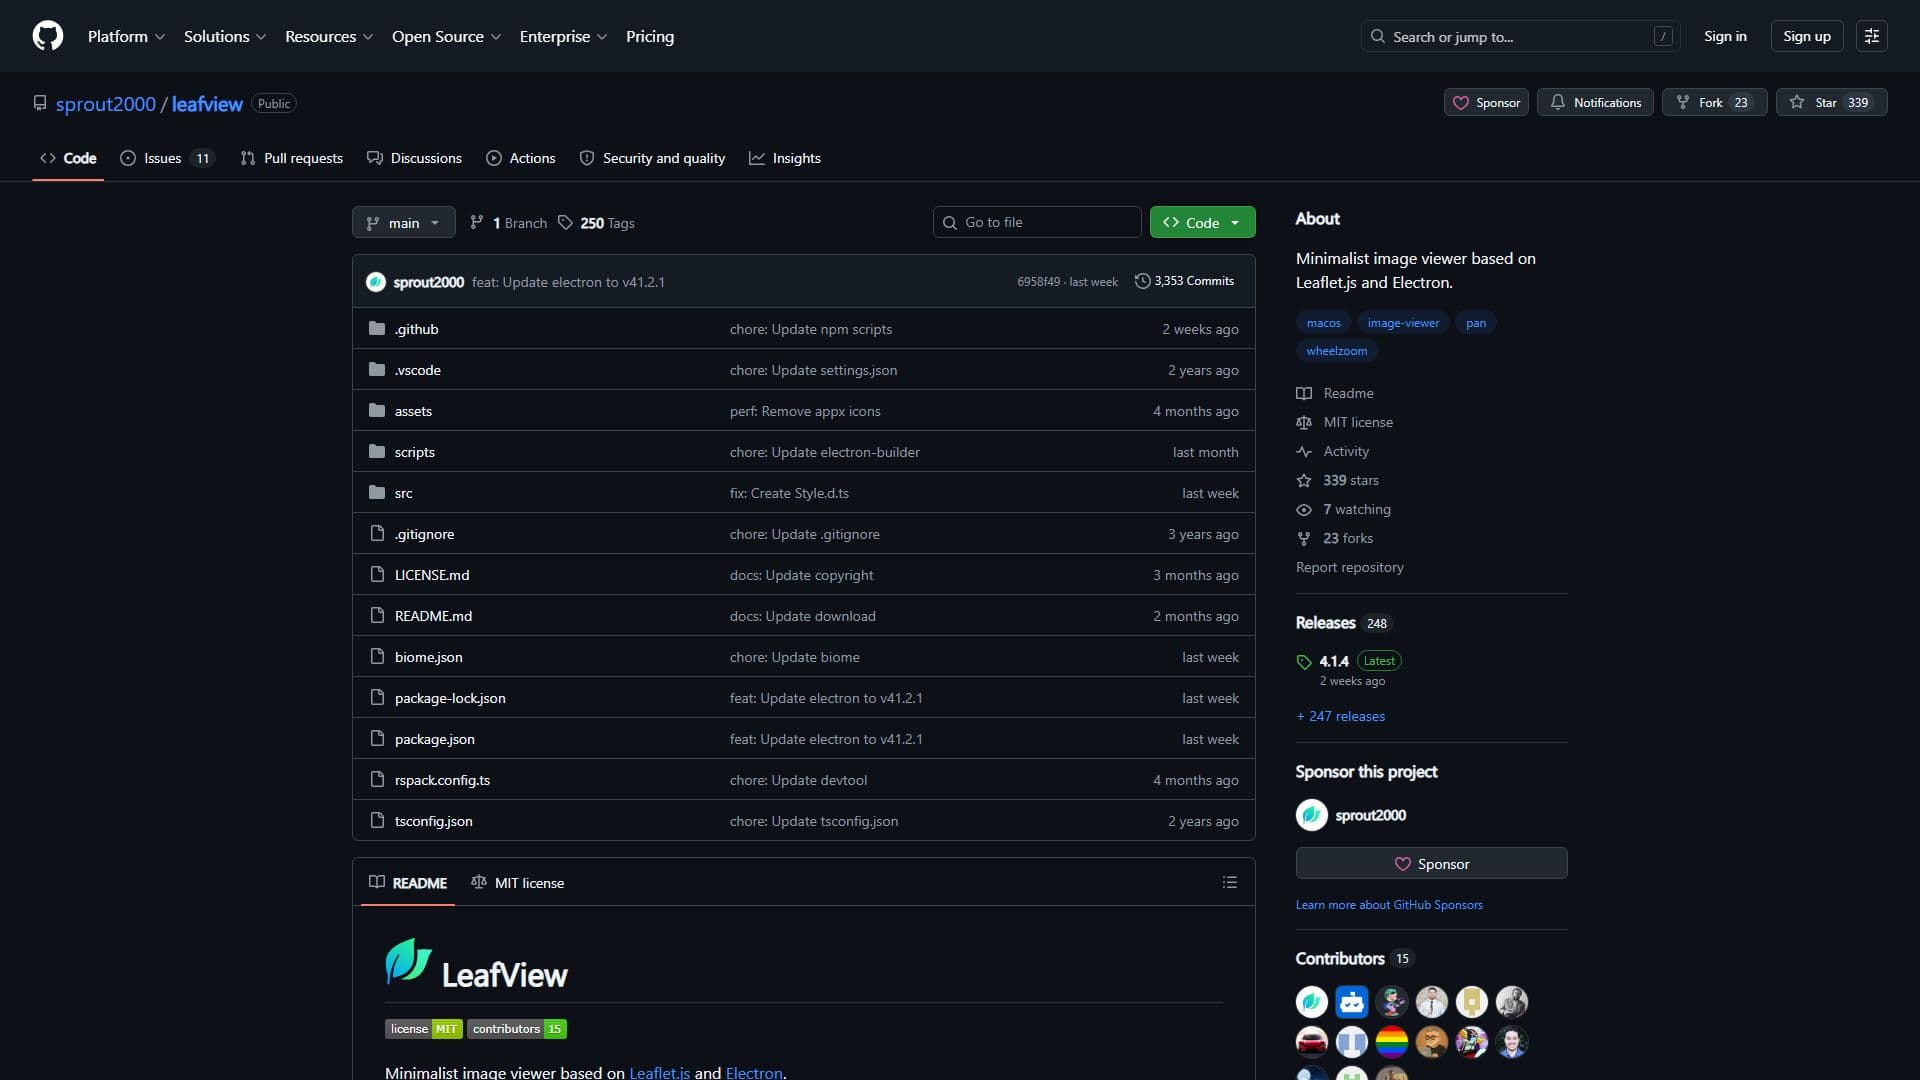1920x1080 pixels.
Task: Switch to the Issues tab
Action: pos(167,158)
